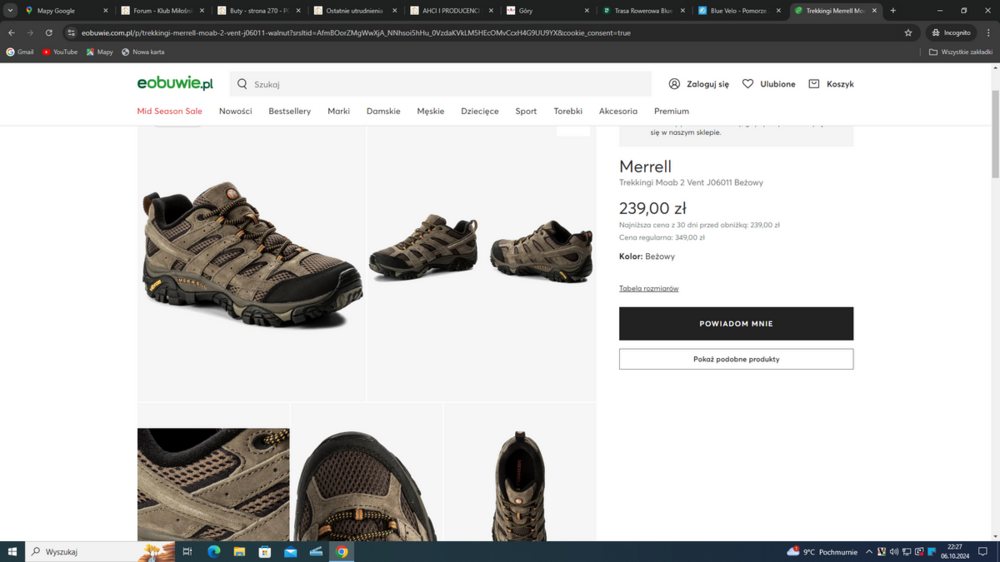Image resolution: width=1000 pixels, height=562 pixels.
Task: Click the Zaloguj się user icon
Action: point(674,84)
